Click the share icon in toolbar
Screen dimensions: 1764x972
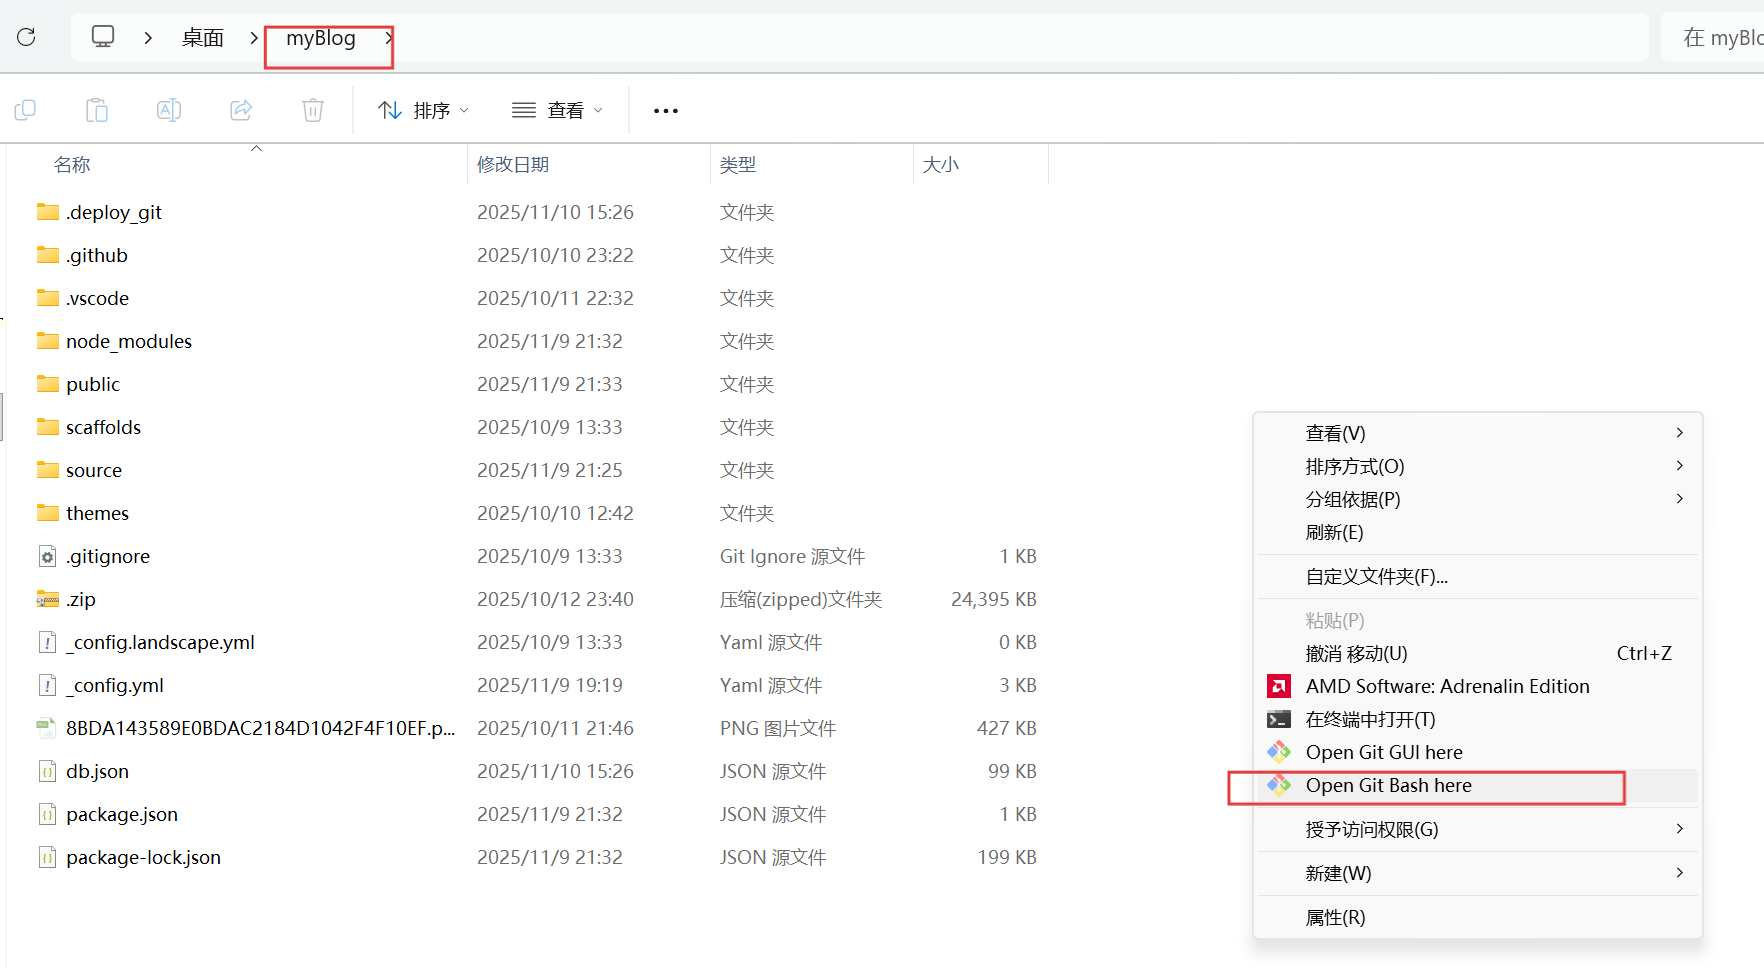(241, 110)
